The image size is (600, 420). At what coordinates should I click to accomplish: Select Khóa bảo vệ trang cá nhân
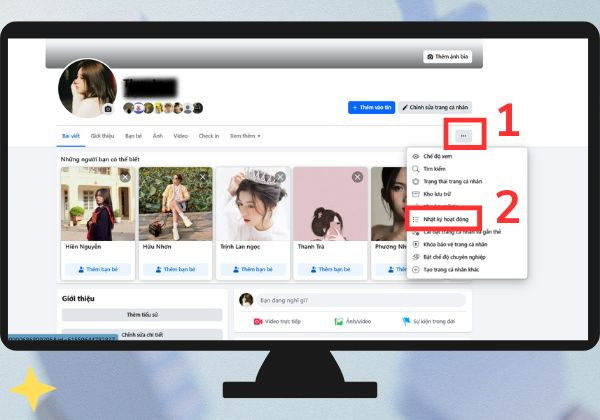466,244
